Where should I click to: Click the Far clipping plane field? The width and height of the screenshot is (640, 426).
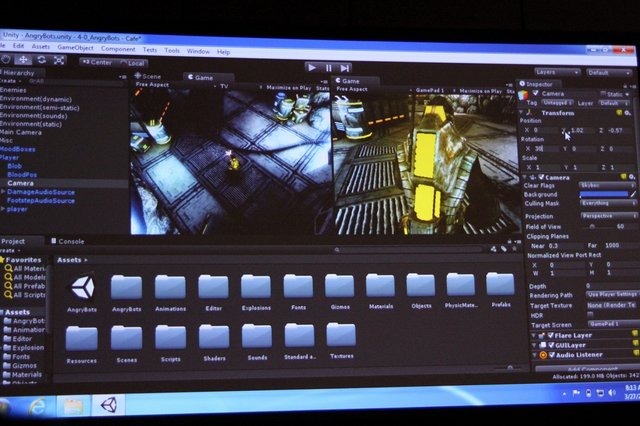click(x=620, y=245)
